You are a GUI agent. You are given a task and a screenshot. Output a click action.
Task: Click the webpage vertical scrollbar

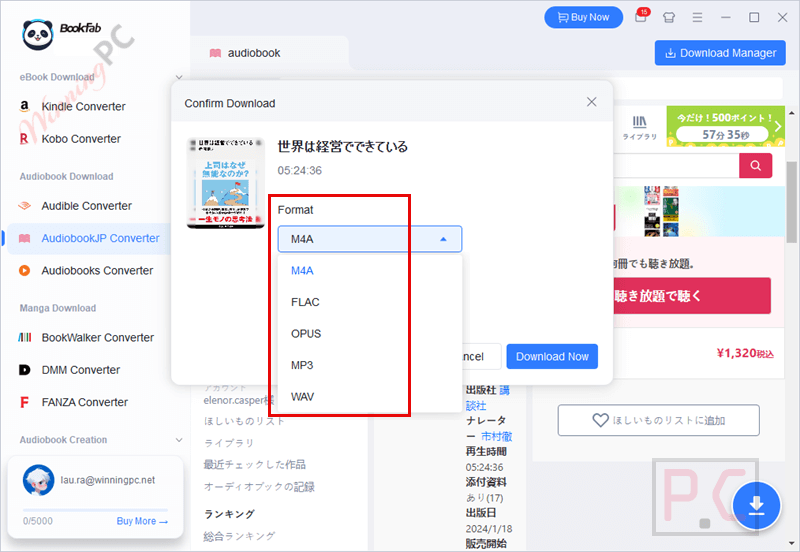tap(791, 204)
